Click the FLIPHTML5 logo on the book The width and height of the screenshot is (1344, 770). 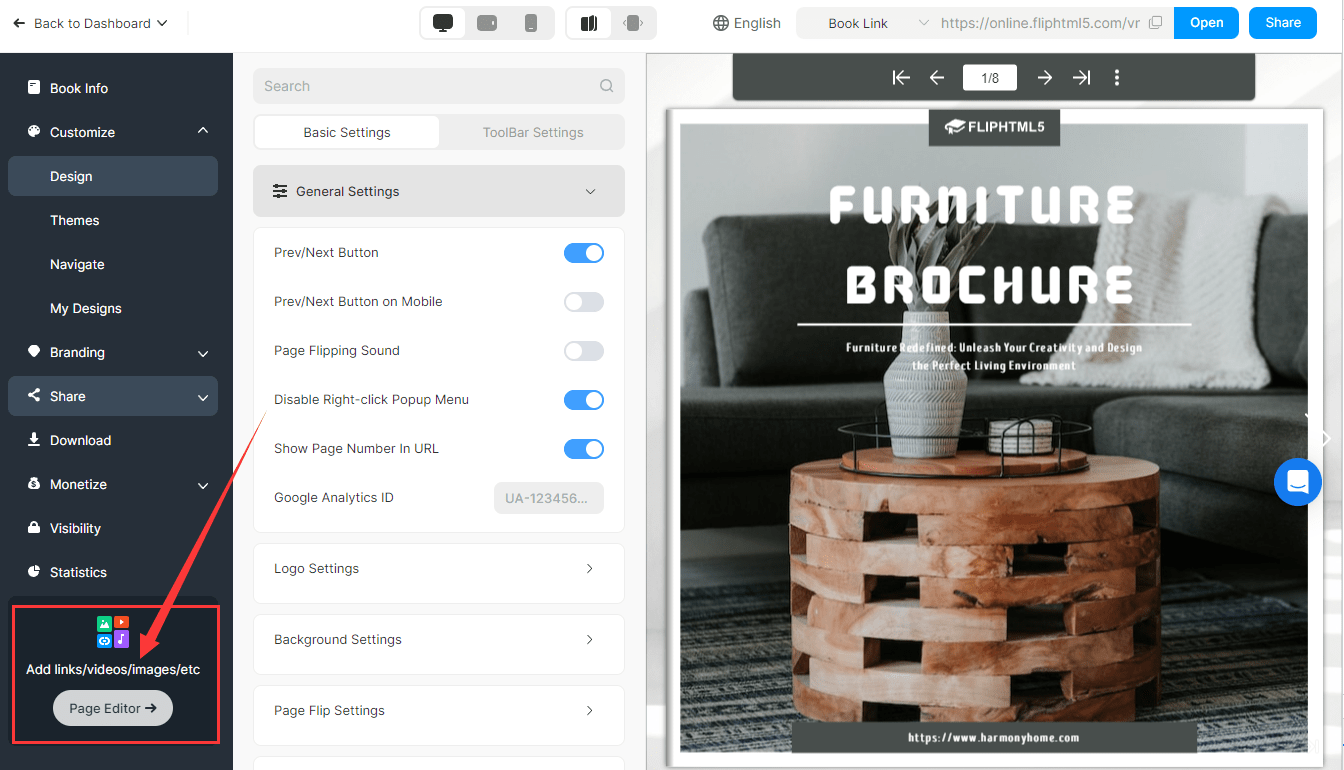pyautogui.click(x=994, y=127)
